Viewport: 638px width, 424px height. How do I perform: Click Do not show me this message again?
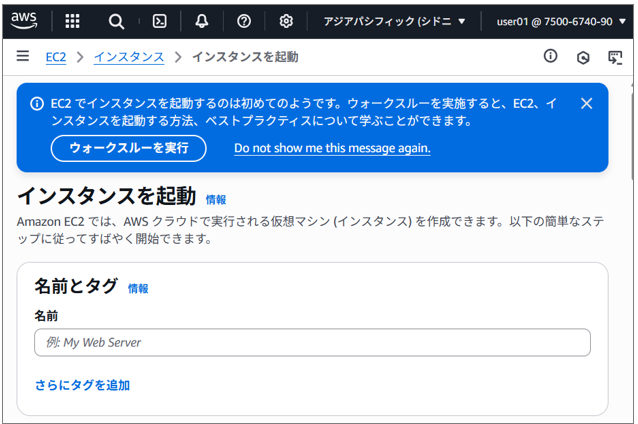(332, 148)
